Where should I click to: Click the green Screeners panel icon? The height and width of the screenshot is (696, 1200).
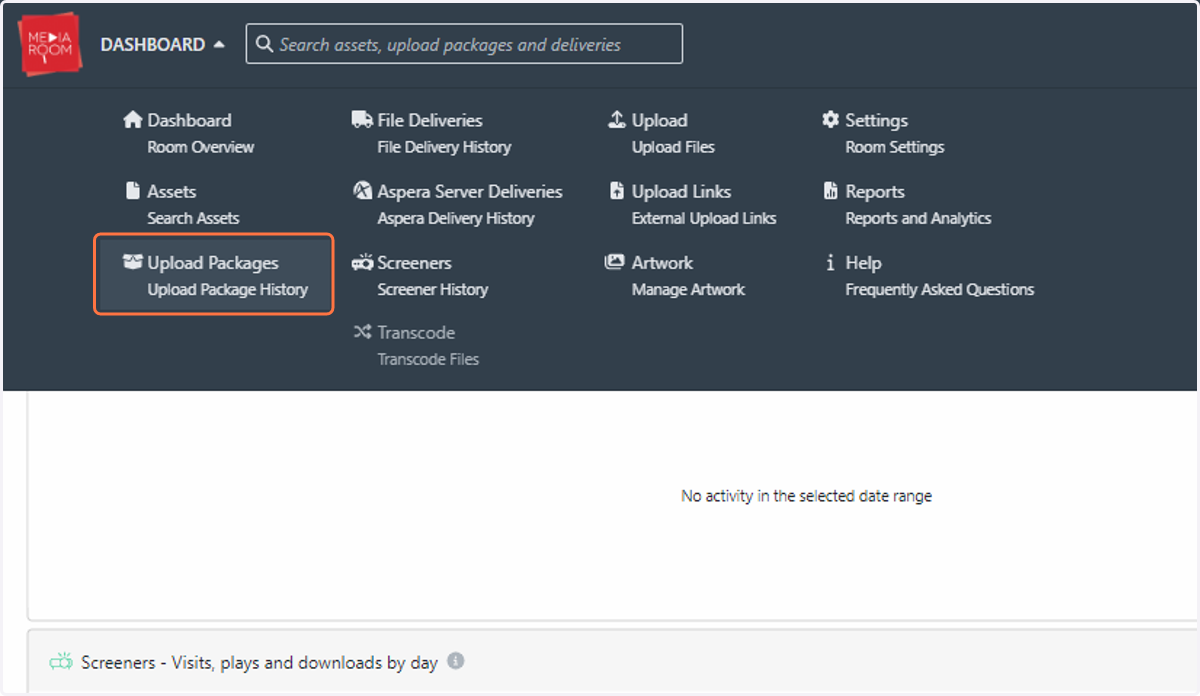(x=61, y=662)
